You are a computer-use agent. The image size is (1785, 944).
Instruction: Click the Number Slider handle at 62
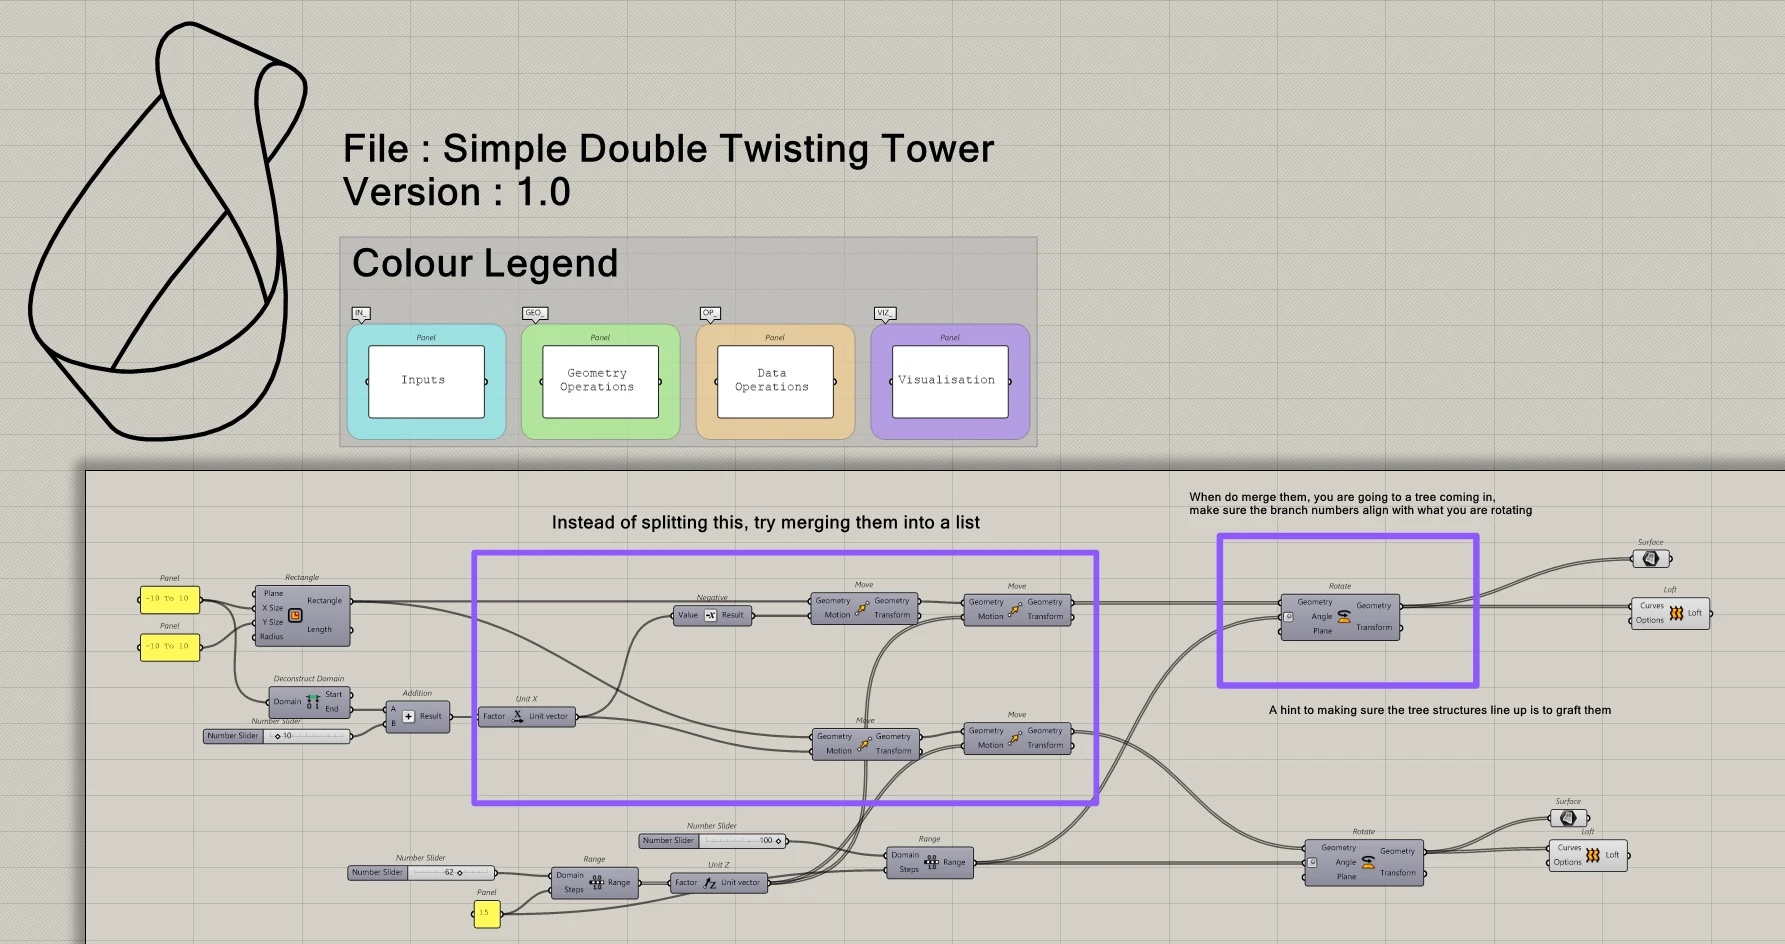[460, 873]
